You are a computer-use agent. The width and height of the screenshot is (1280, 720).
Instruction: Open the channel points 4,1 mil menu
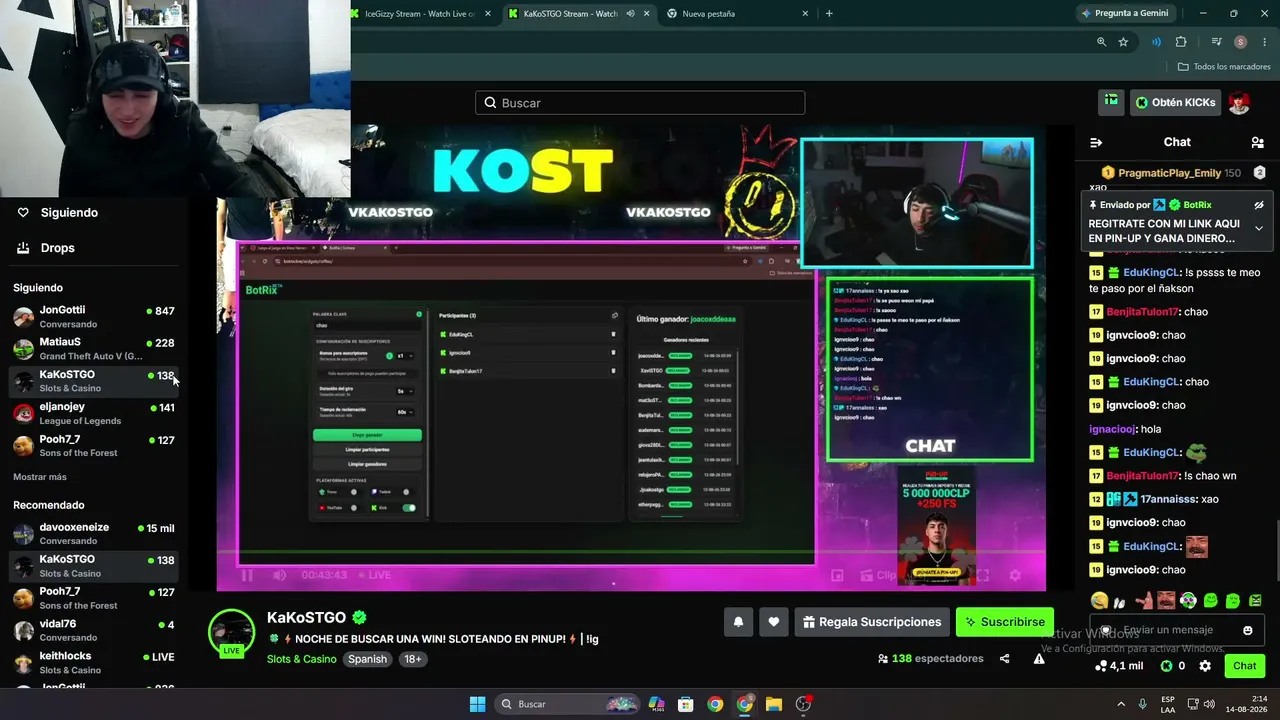(1119, 666)
